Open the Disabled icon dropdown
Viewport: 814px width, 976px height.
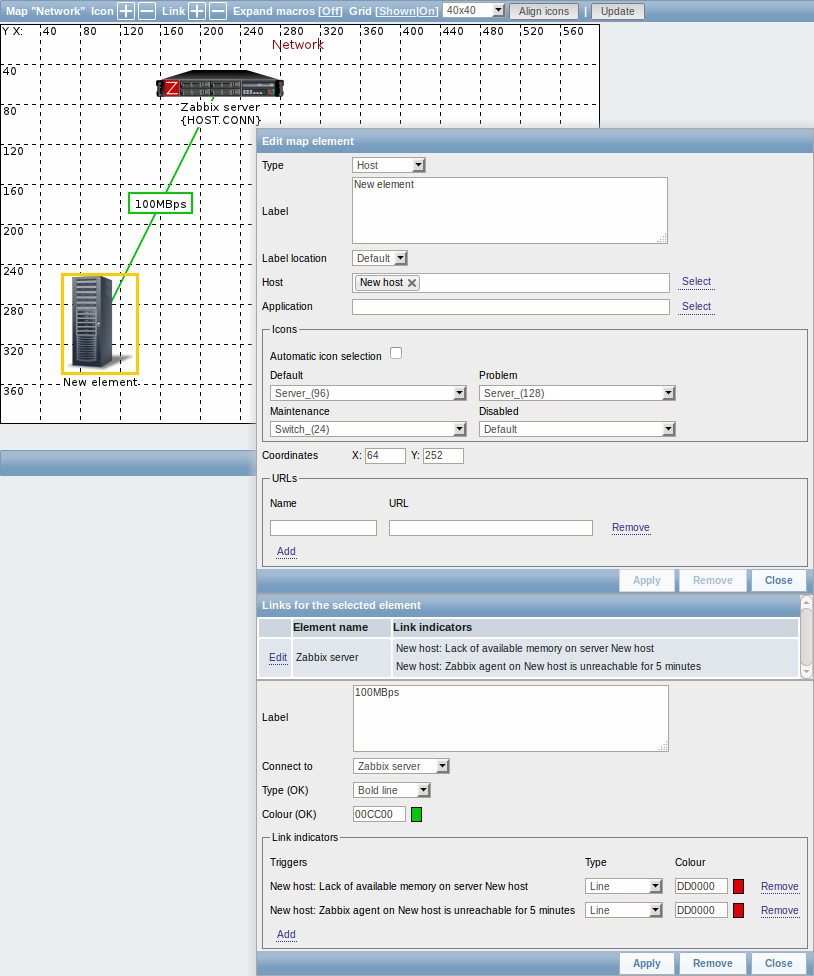pos(578,429)
